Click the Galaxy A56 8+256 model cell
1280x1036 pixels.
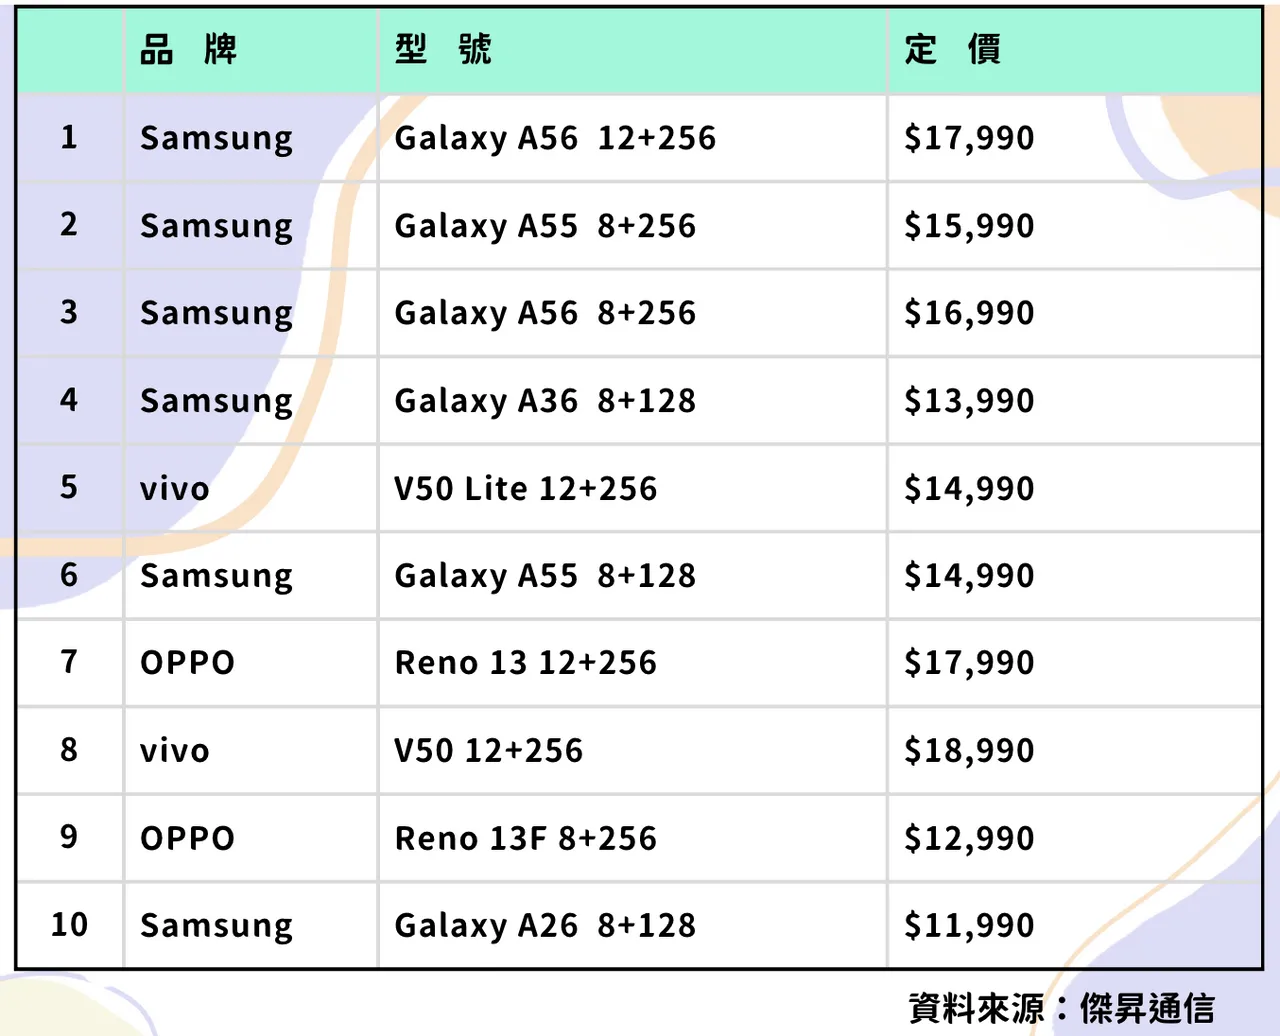(545, 313)
